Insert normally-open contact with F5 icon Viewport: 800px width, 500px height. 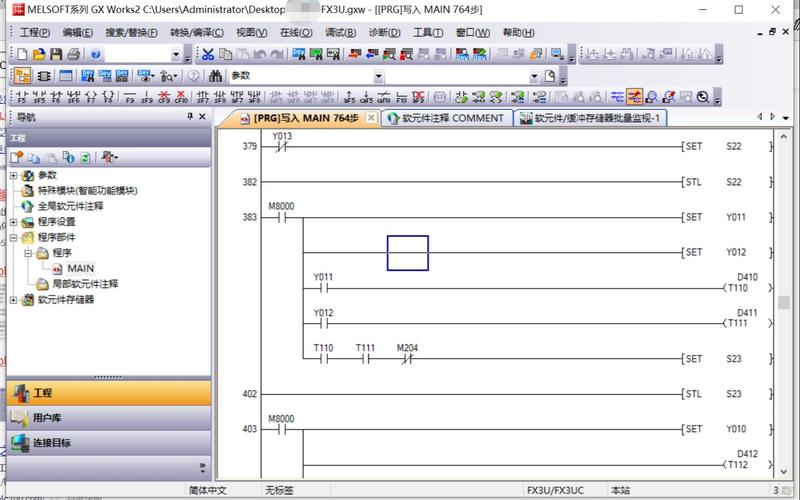click(20, 97)
